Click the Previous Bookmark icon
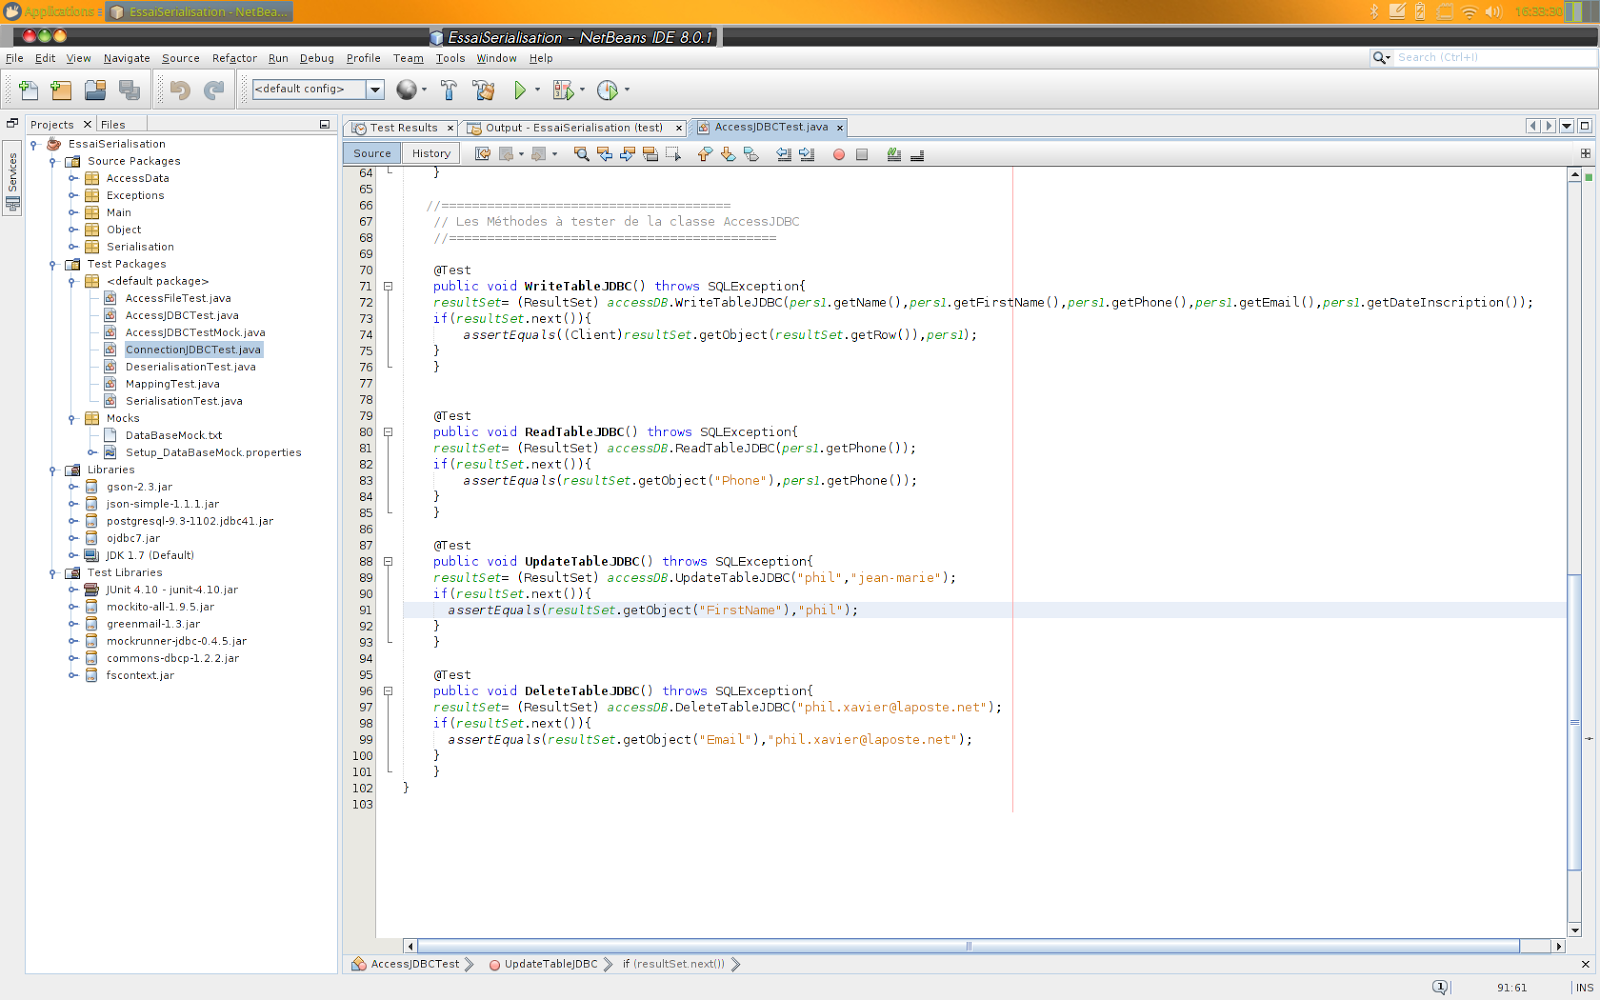The image size is (1600, 1000). pyautogui.click(x=705, y=154)
